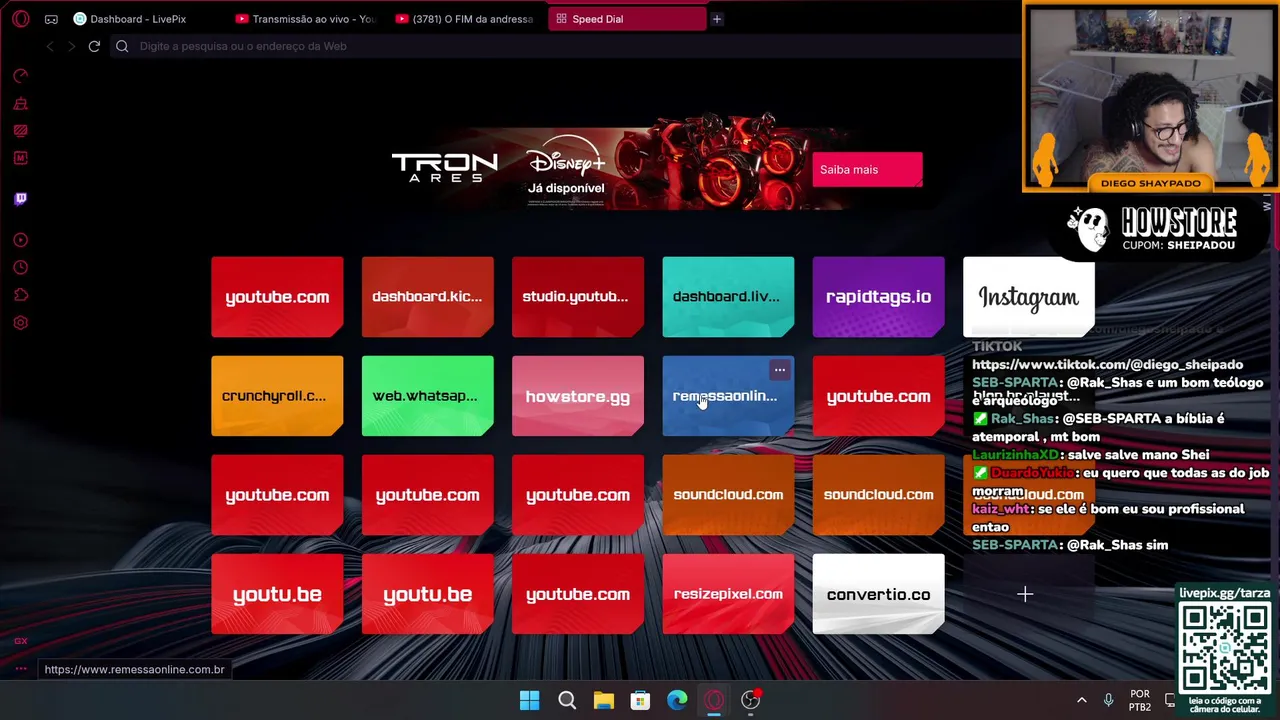Open sidebar setup three-dots at bottom

point(20,669)
